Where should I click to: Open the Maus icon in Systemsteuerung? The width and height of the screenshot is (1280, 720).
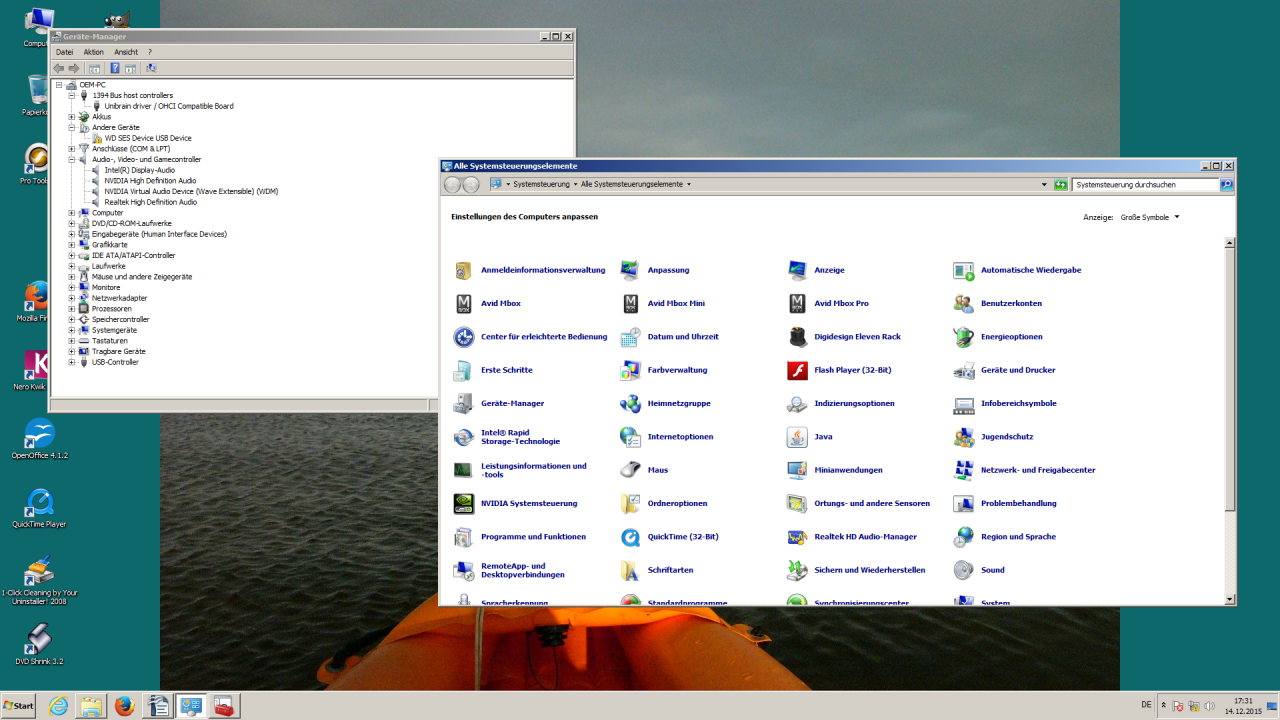630,470
